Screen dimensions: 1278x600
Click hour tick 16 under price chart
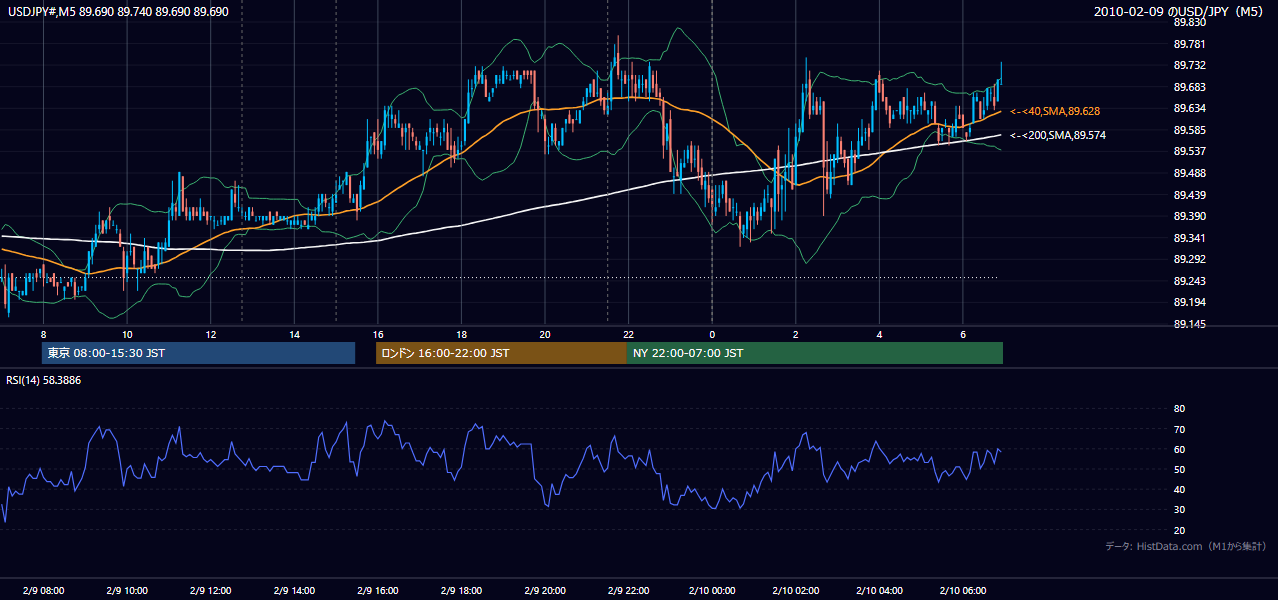pyautogui.click(x=377, y=334)
